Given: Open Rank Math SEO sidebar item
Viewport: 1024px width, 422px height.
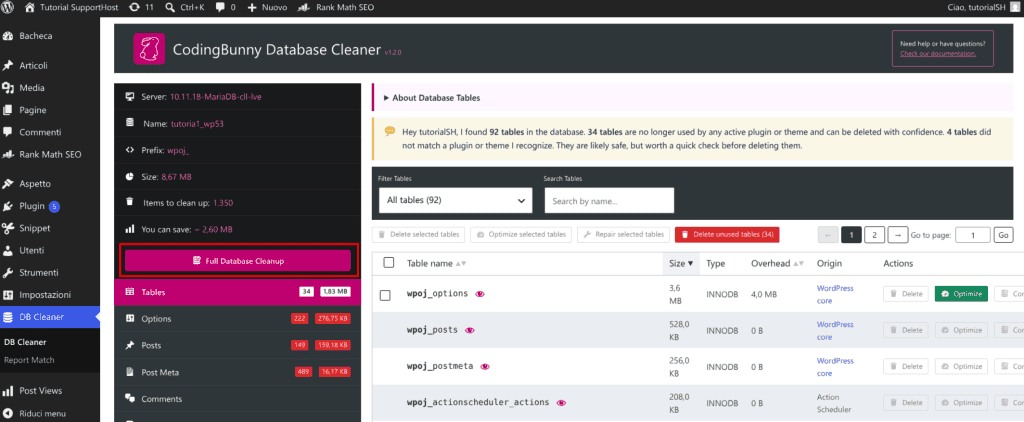Looking at the screenshot, I should pos(50,155).
